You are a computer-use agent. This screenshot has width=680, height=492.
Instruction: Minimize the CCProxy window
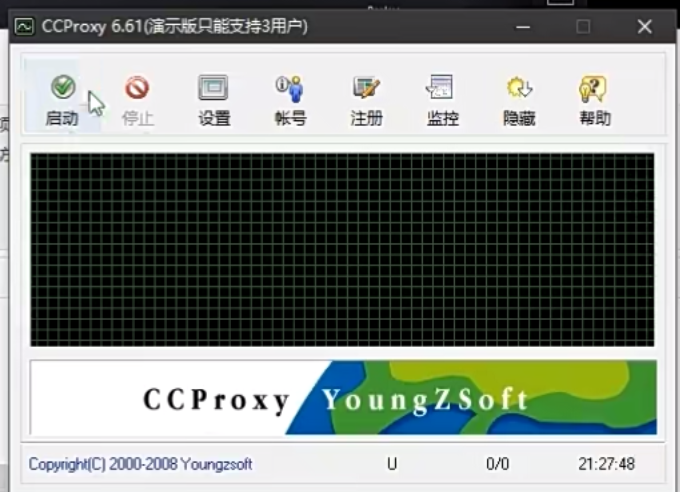pos(523,27)
